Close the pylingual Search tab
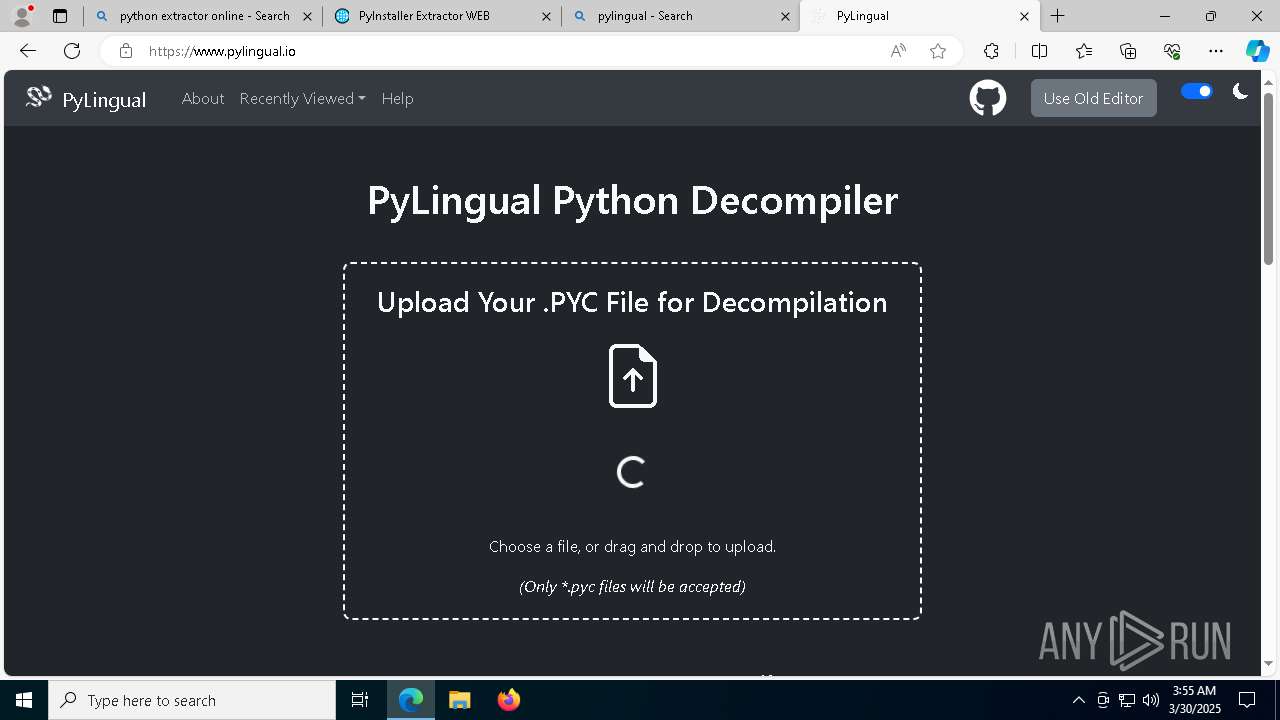Image resolution: width=1280 pixels, height=720 pixels. point(785,16)
